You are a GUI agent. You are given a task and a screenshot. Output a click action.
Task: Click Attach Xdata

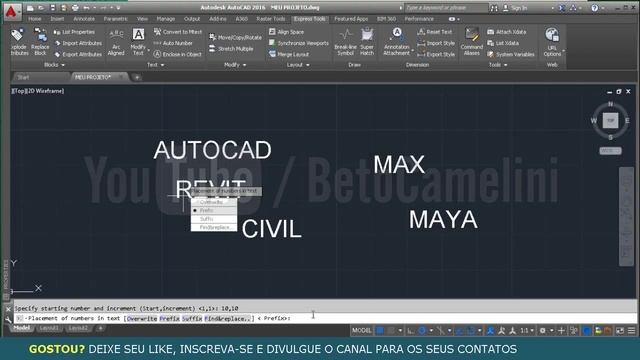click(x=507, y=32)
